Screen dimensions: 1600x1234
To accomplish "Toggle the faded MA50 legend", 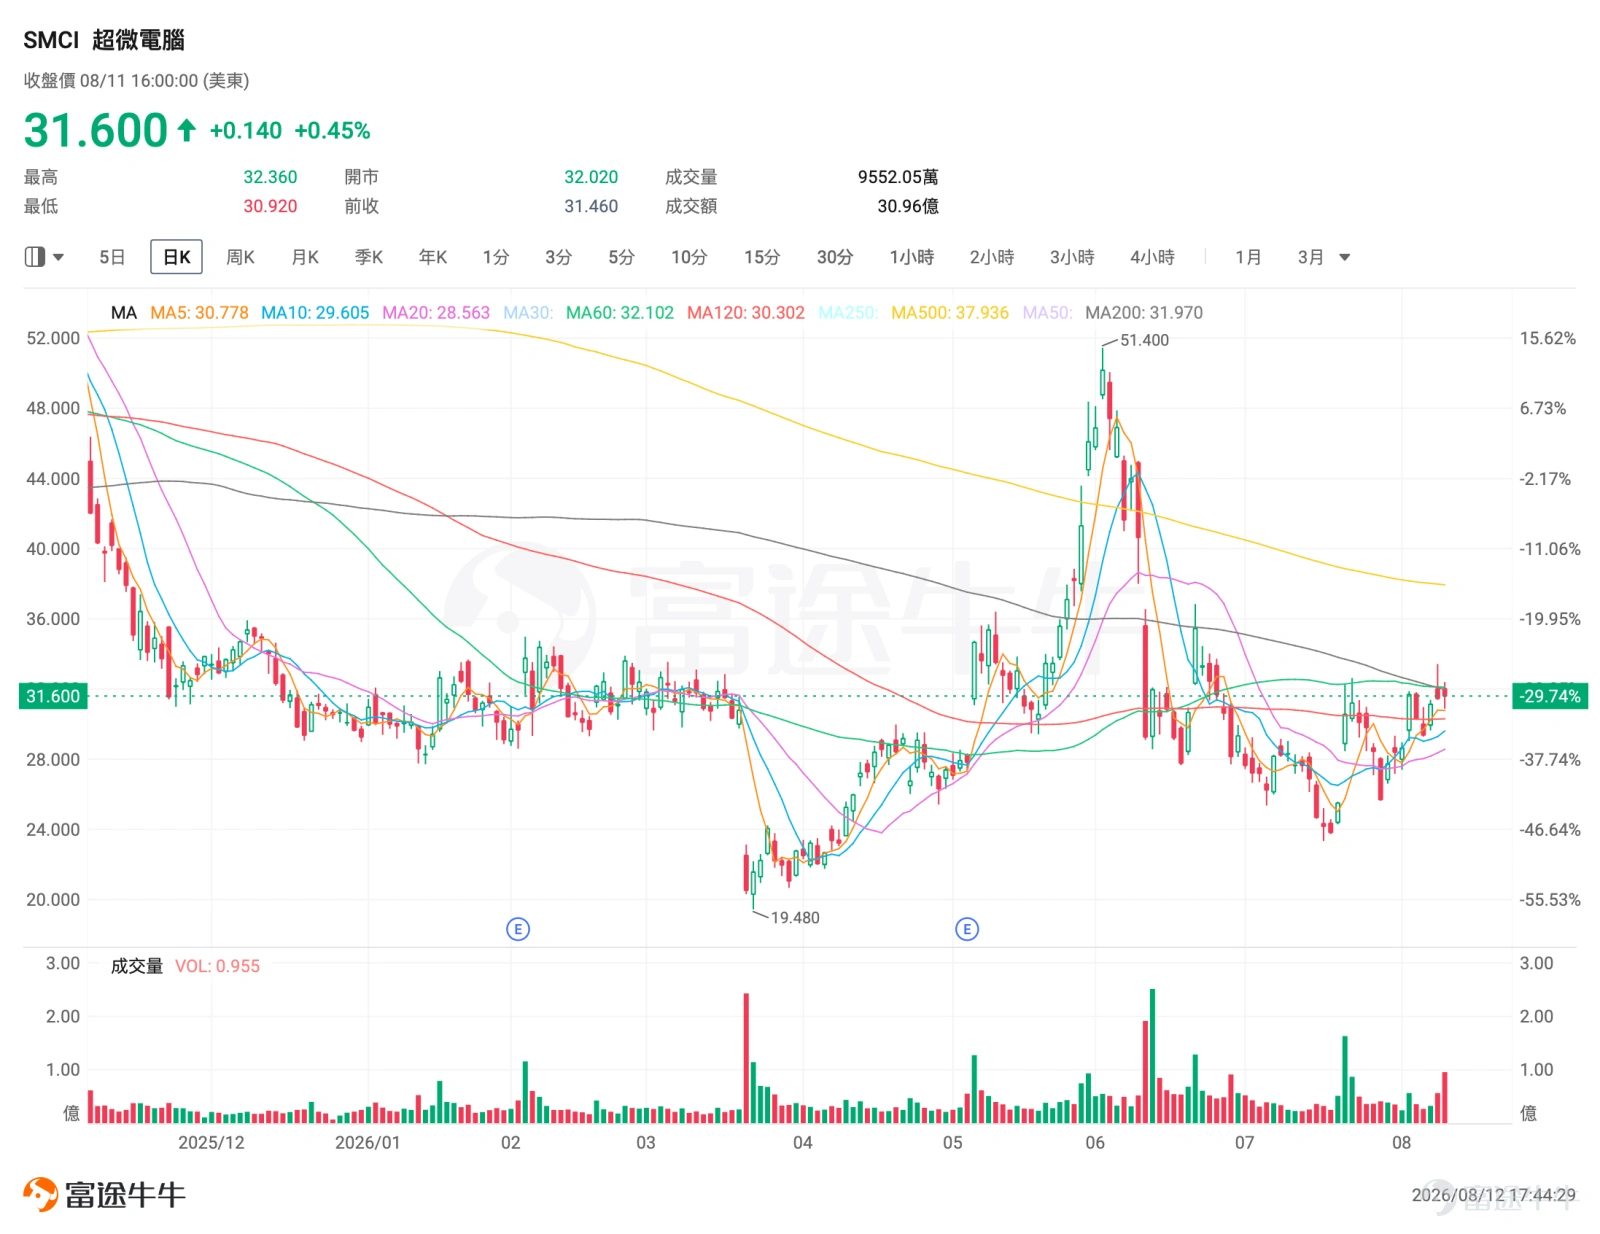I will click(x=1047, y=313).
